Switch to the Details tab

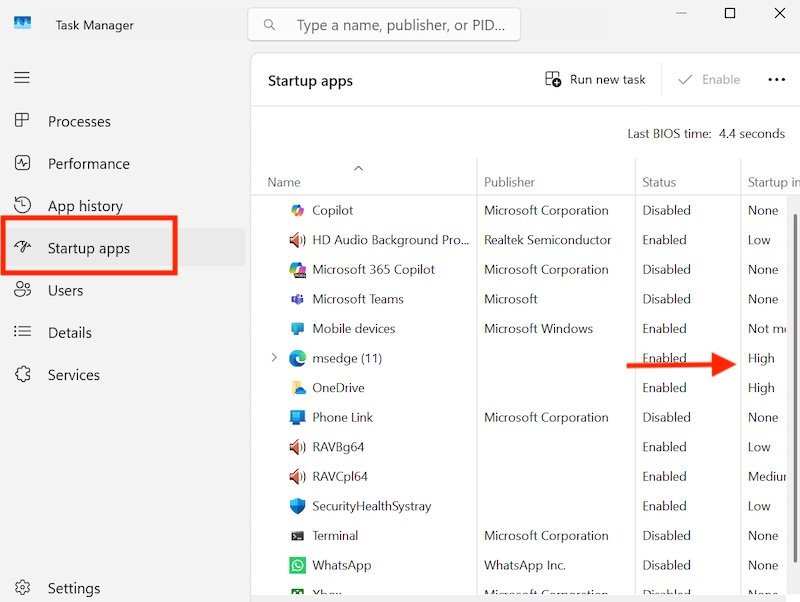click(69, 332)
